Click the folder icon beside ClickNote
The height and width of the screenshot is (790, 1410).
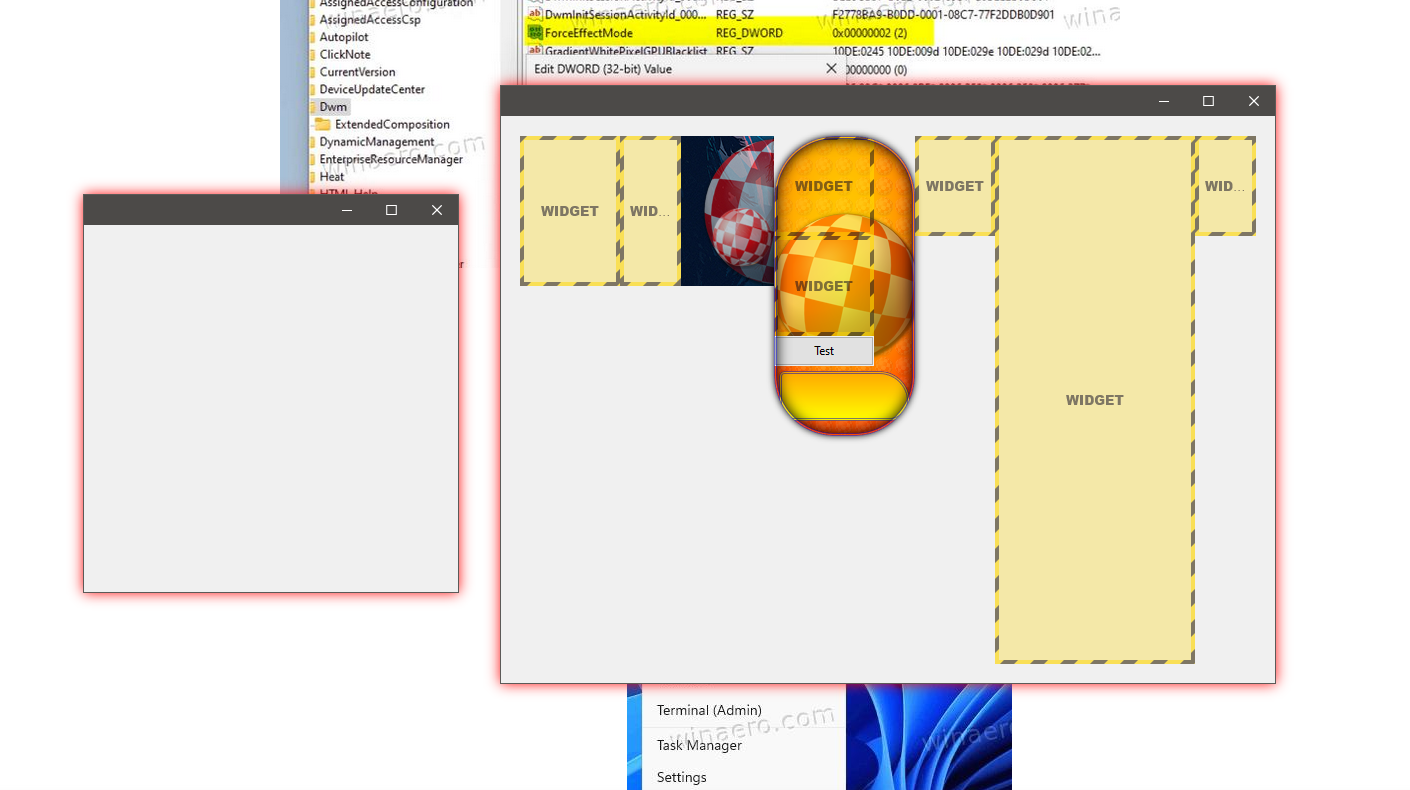313,55
